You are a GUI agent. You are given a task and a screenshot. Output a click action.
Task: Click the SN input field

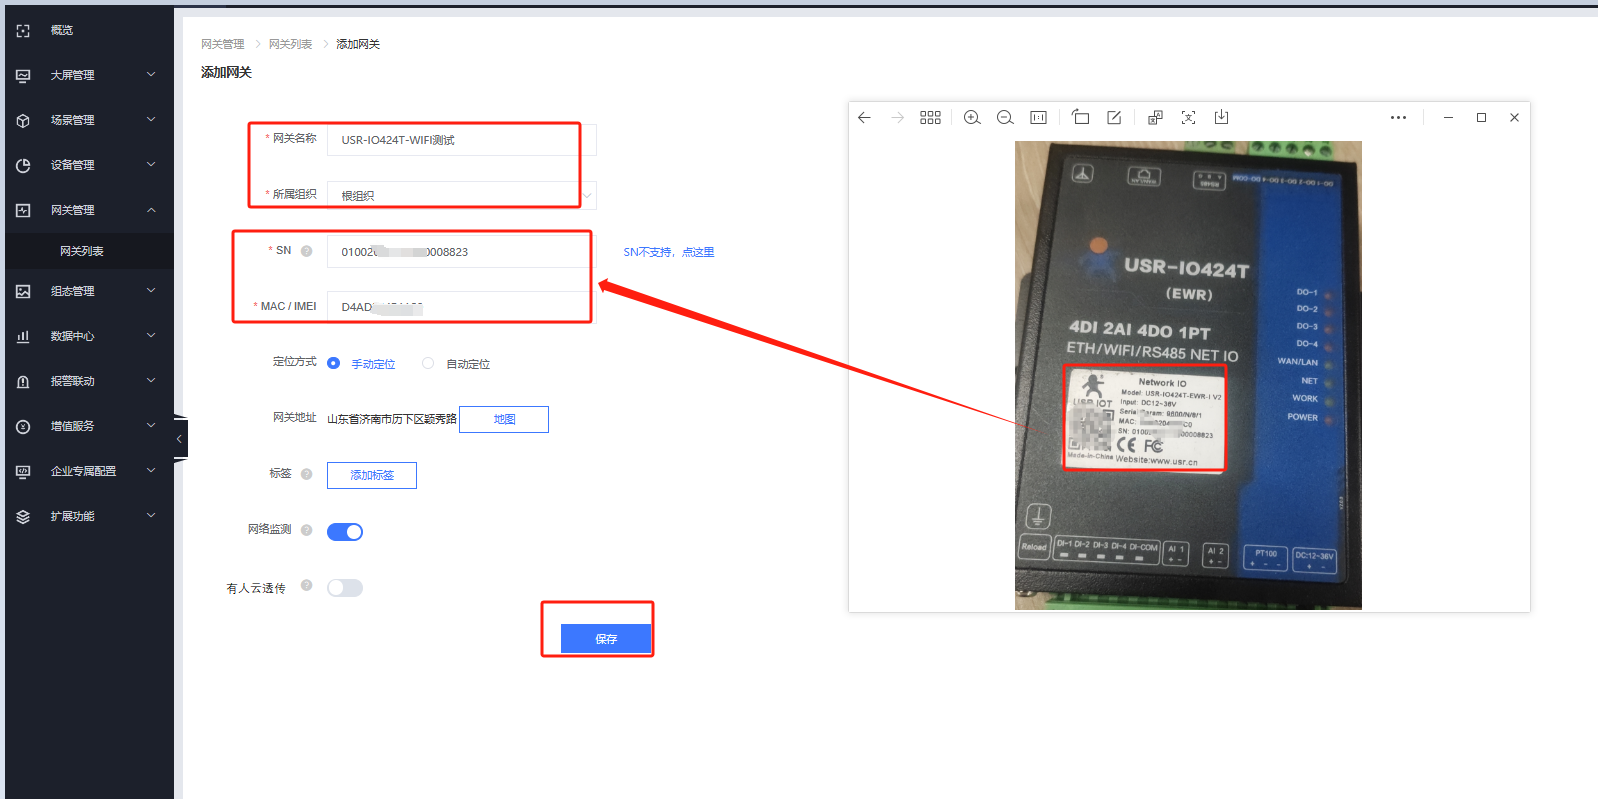click(x=462, y=252)
